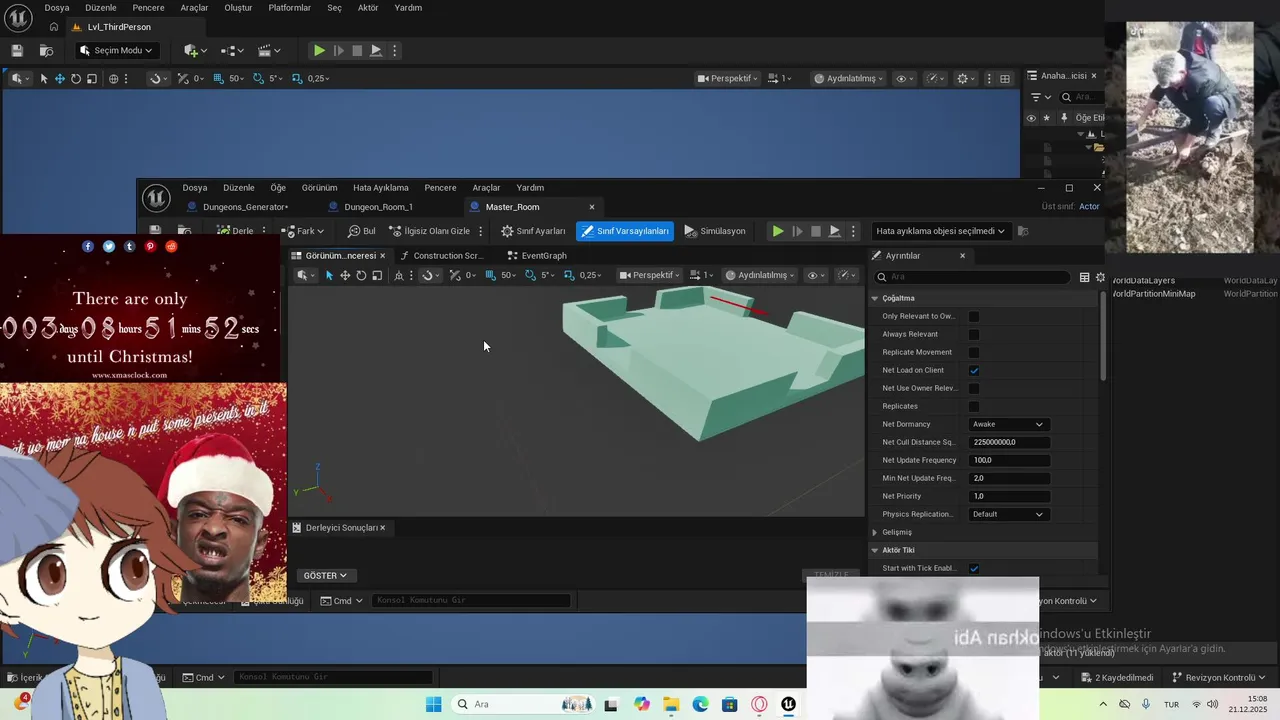Click the save icon in the main editor toolbar
This screenshot has width=1280, height=720.
[x=17, y=50]
